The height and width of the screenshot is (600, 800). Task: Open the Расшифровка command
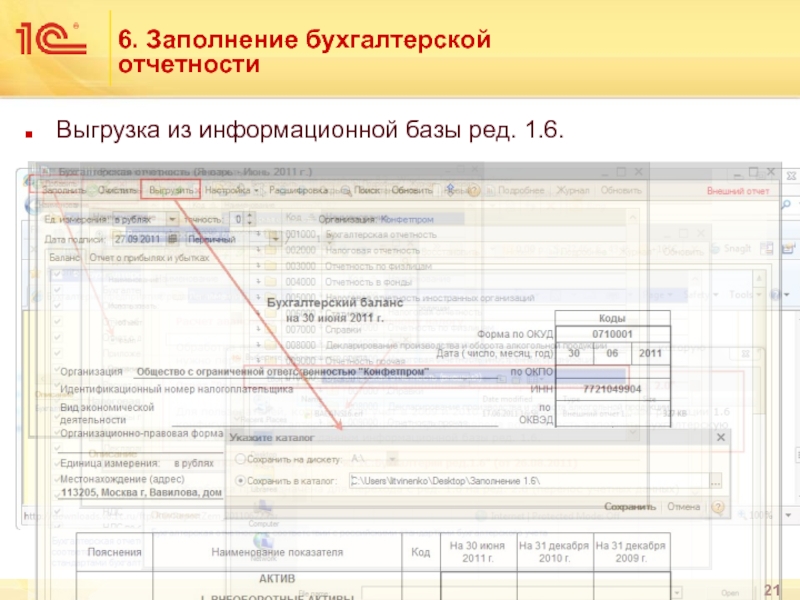coord(299,189)
